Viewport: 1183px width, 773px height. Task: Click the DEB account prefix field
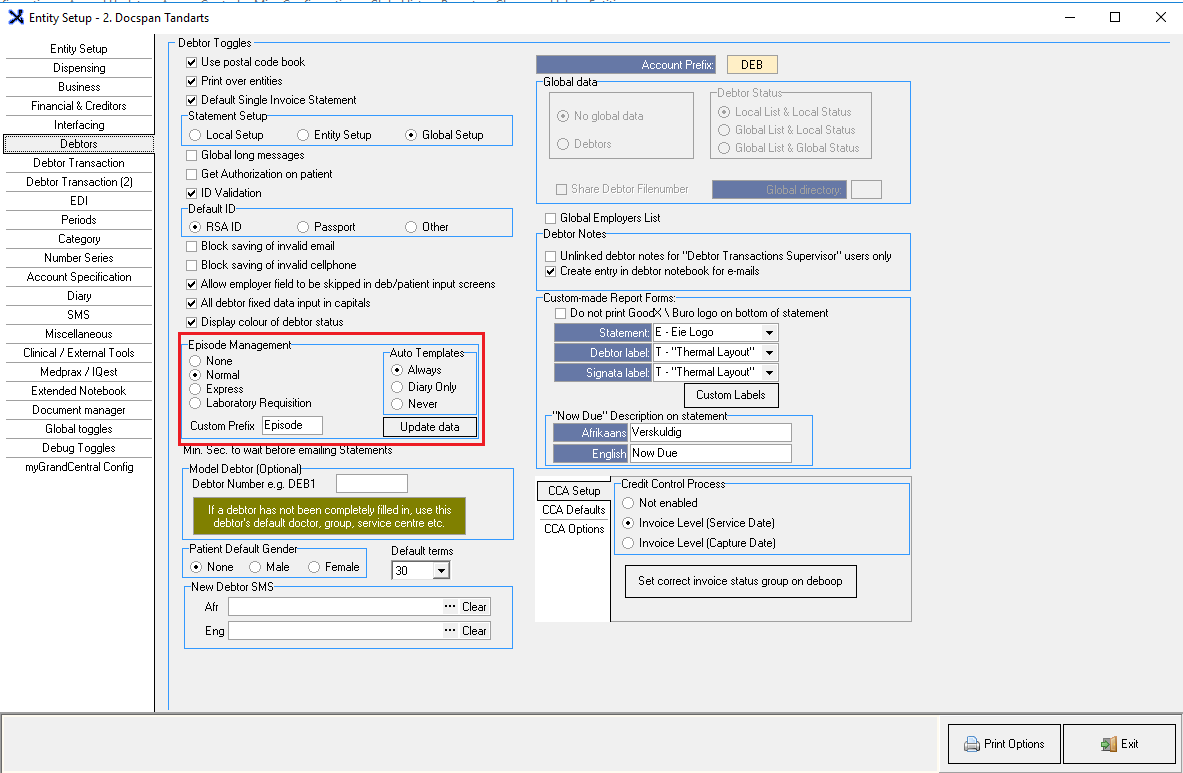click(x=751, y=65)
